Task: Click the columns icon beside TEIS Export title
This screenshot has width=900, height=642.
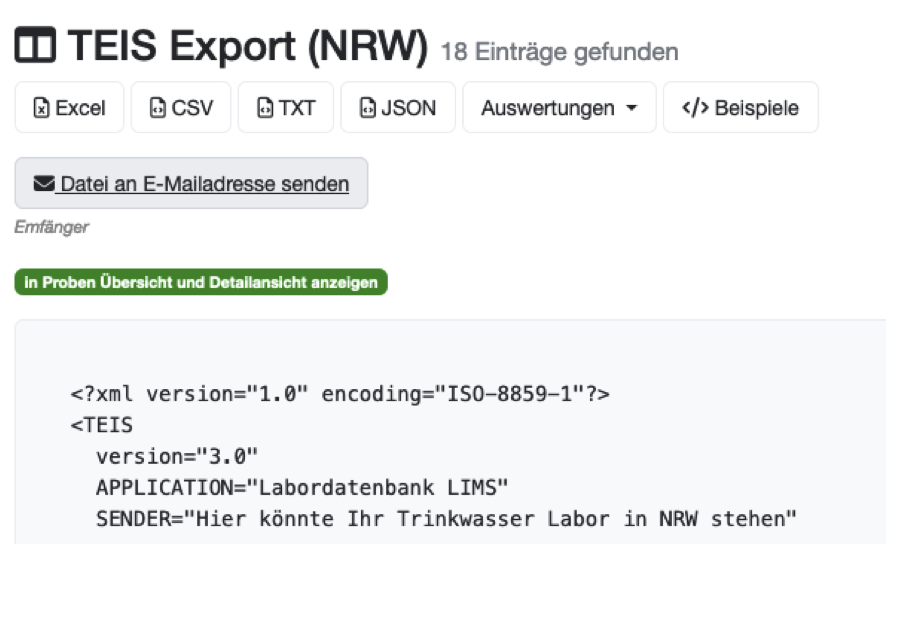Action: [x=36, y=47]
